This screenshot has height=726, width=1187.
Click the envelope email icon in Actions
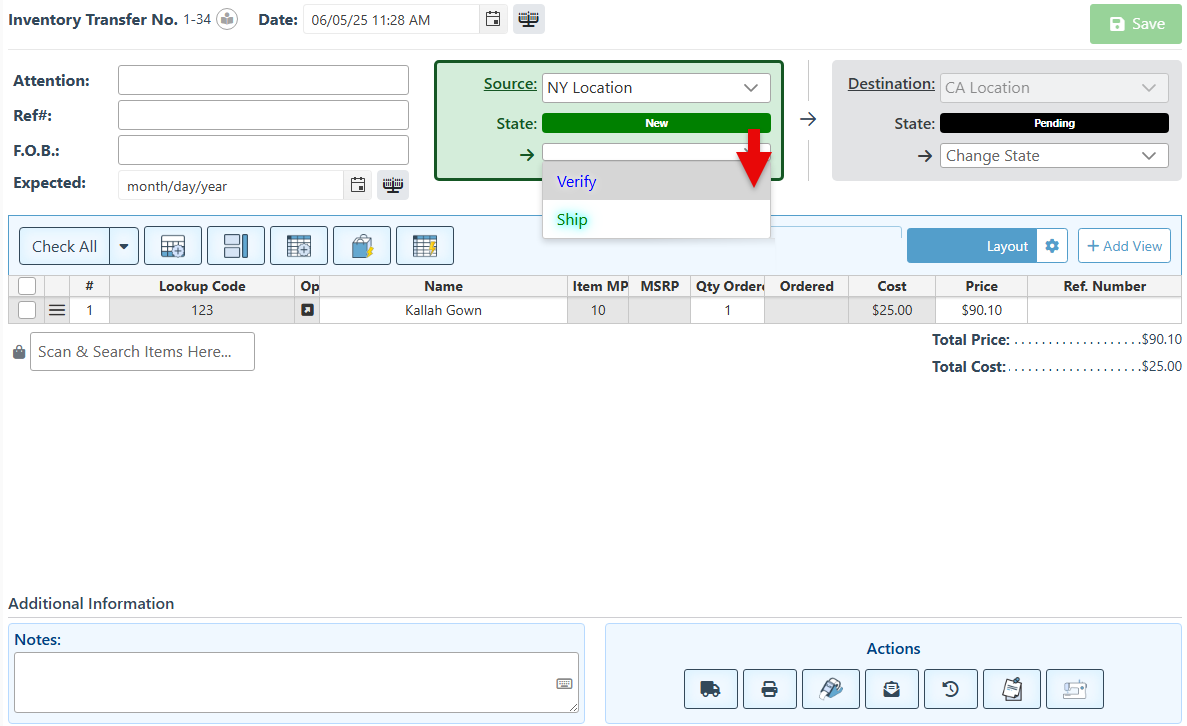891,689
